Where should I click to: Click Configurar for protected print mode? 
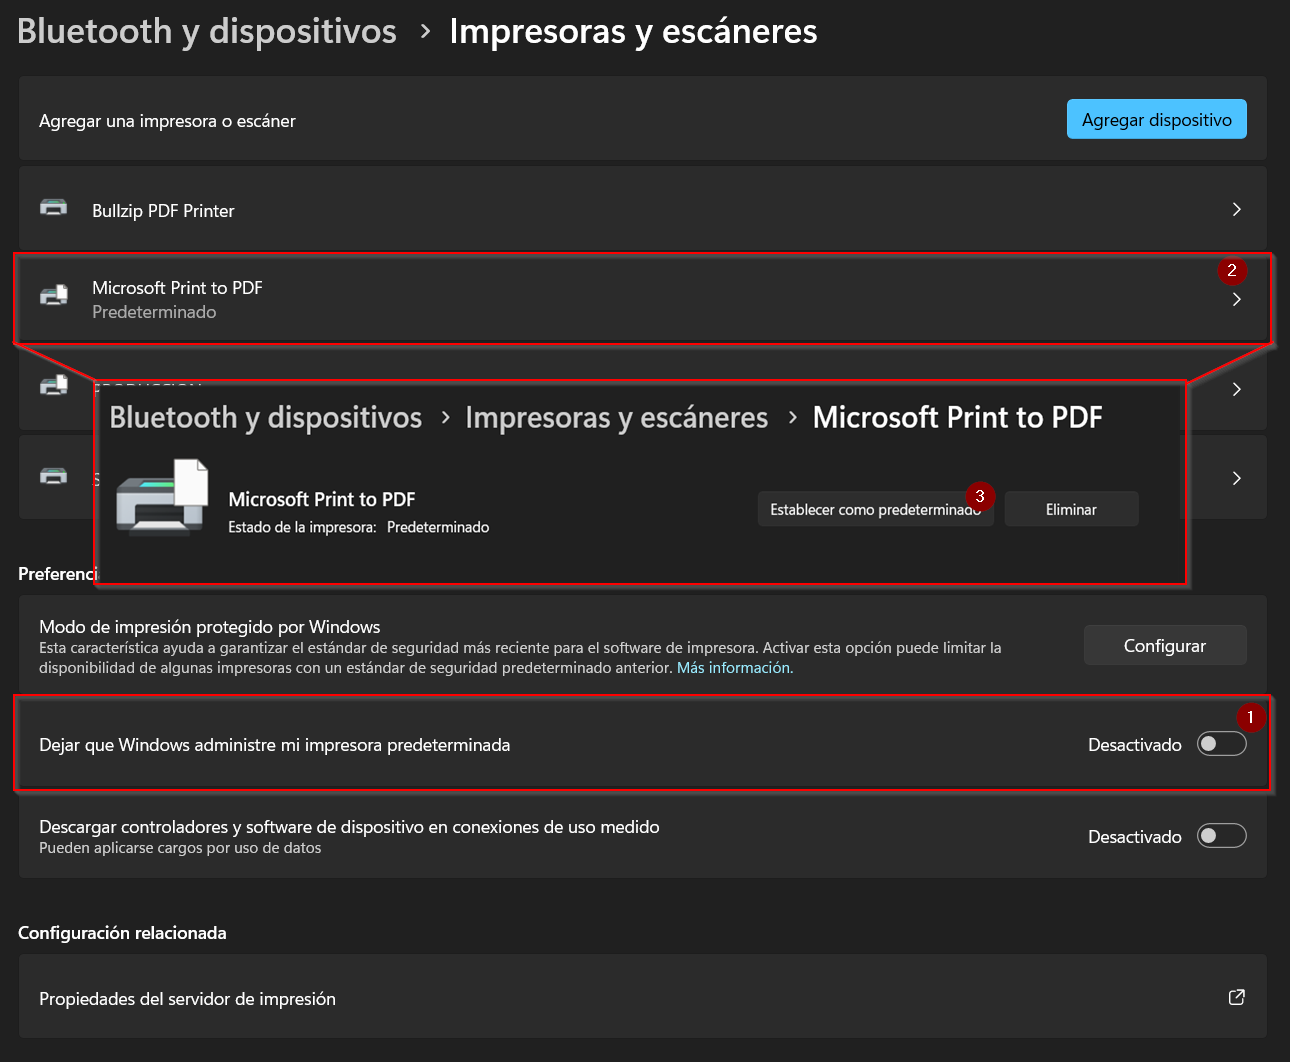[x=1165, y=645]
